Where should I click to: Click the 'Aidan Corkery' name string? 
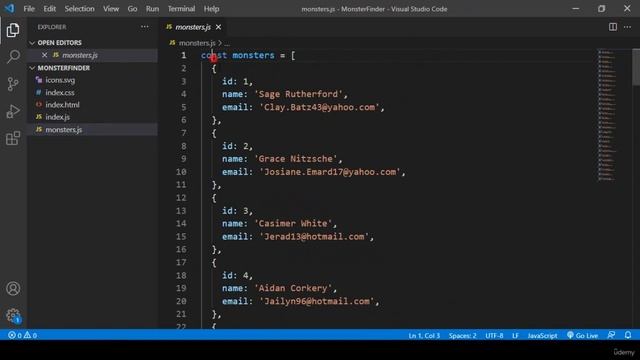click(x=293, y=288)
